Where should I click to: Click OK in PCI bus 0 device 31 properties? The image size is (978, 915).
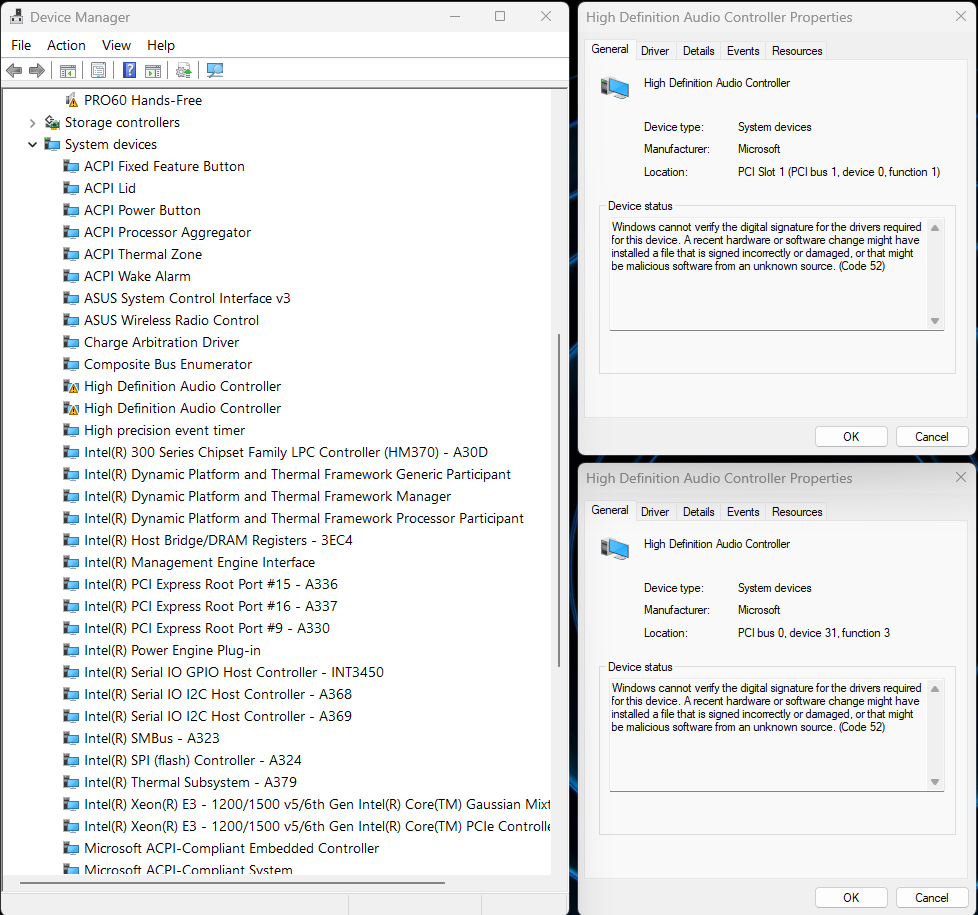tap(851, 898)
